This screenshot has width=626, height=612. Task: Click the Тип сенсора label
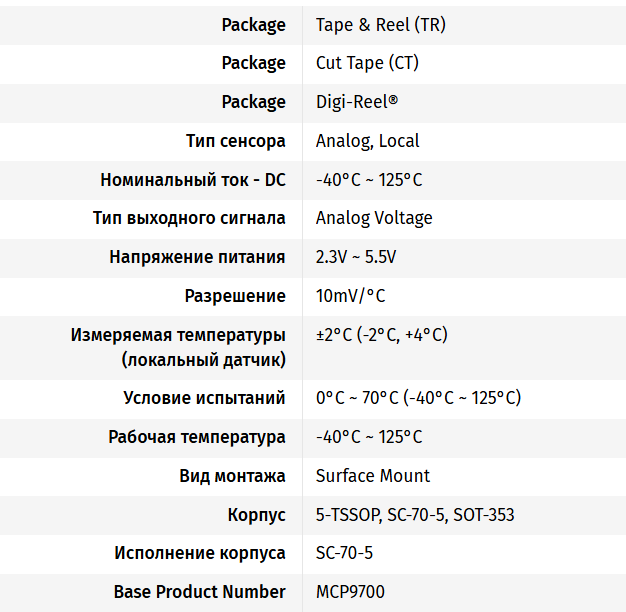coord(235,141)
